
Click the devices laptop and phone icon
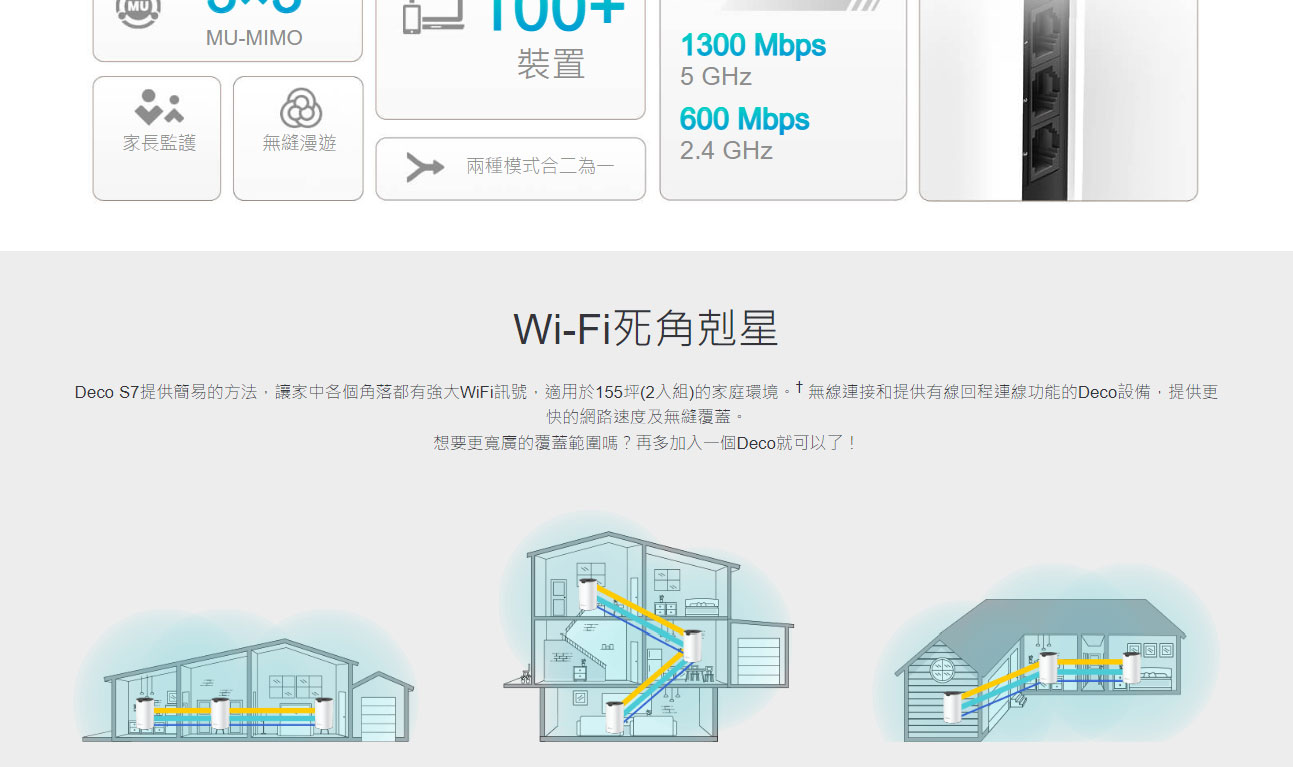pos(433,17)
